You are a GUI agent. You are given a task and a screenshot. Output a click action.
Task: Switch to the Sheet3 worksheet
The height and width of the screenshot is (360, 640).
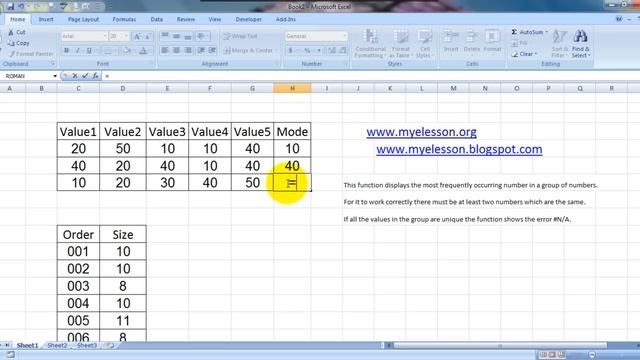pyautogui.click(x=87, y=345)
